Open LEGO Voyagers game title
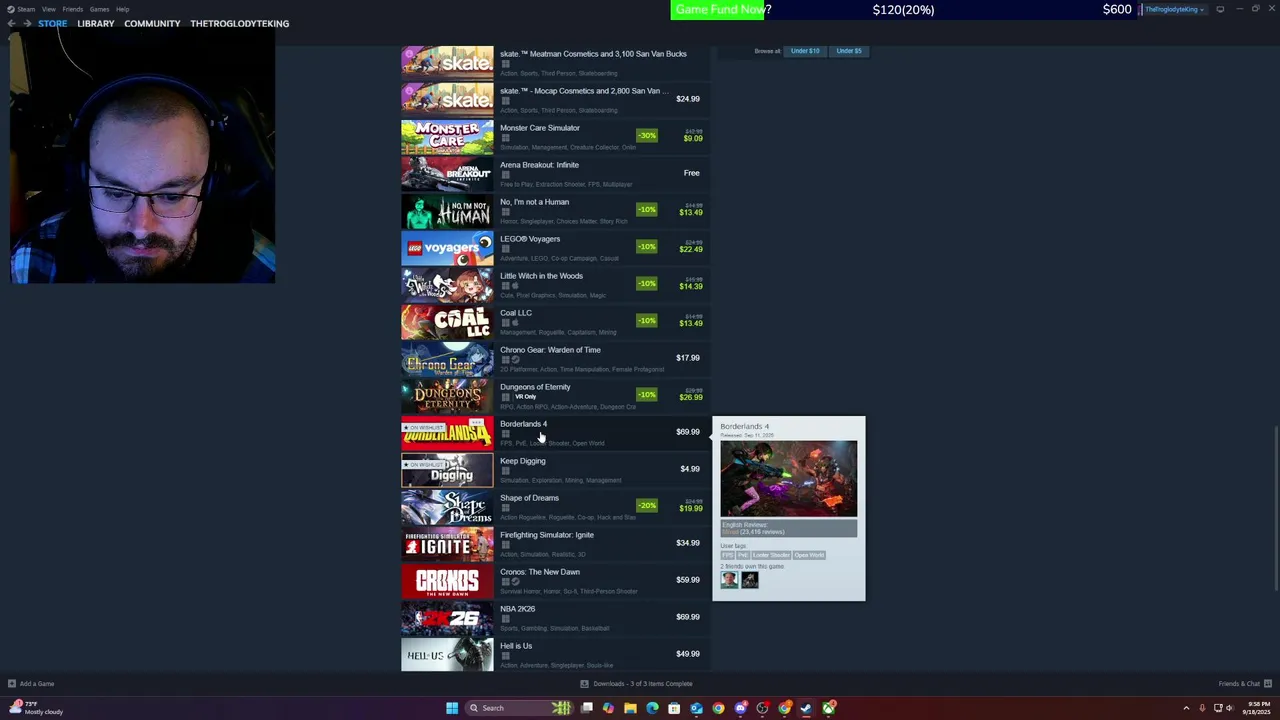This screenshot has height=720, width=1280. pos(530,239)
